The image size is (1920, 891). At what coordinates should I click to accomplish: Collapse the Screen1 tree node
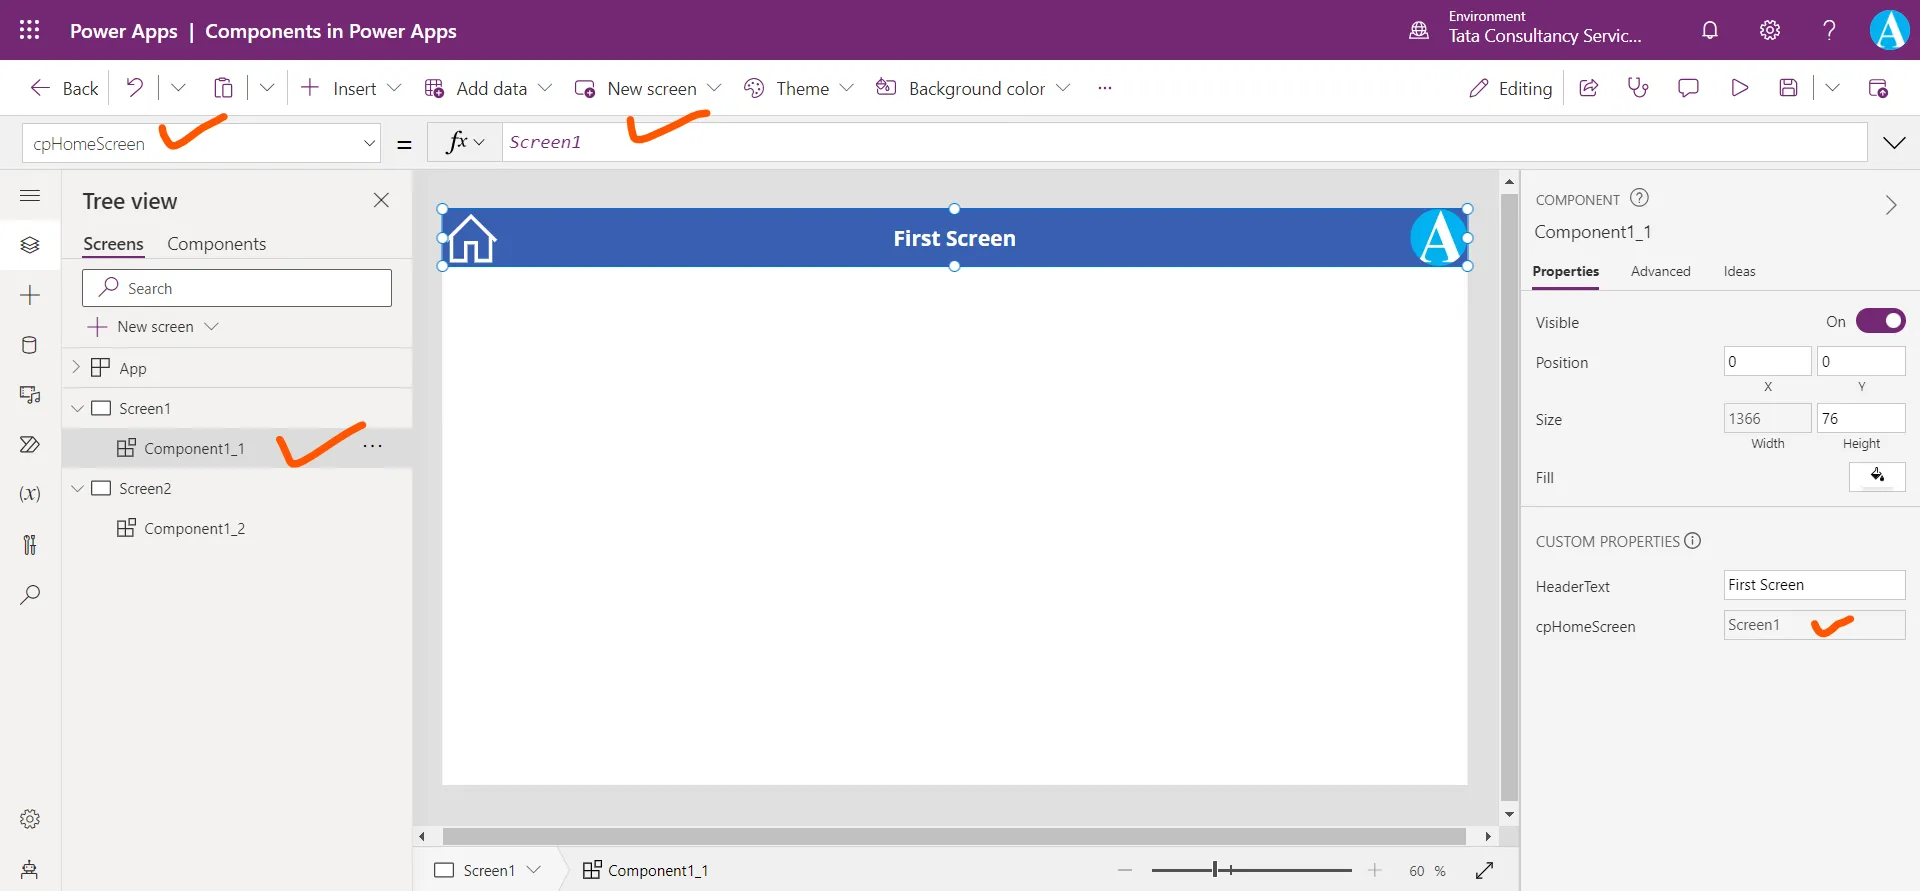click(77, 408)
